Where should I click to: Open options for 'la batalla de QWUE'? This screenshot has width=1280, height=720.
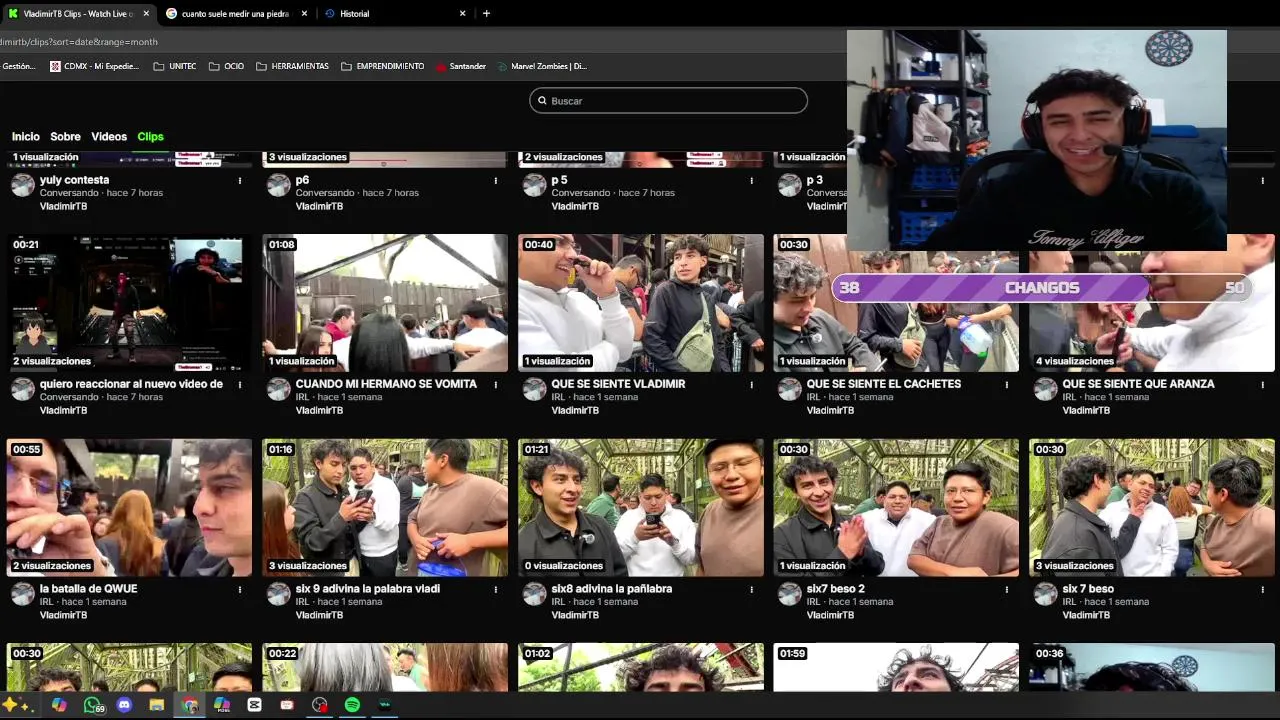[x=240, y=590]
